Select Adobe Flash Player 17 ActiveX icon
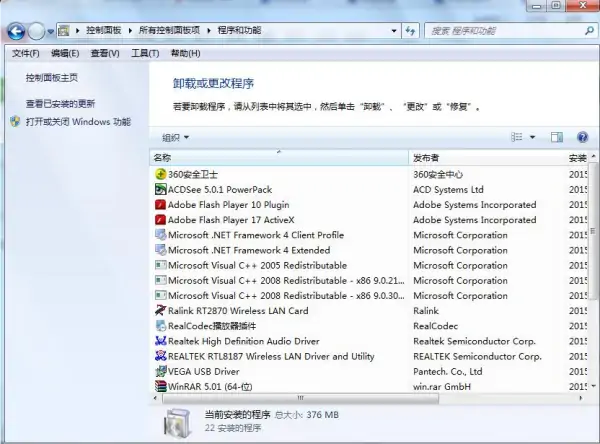 point(160,220)
